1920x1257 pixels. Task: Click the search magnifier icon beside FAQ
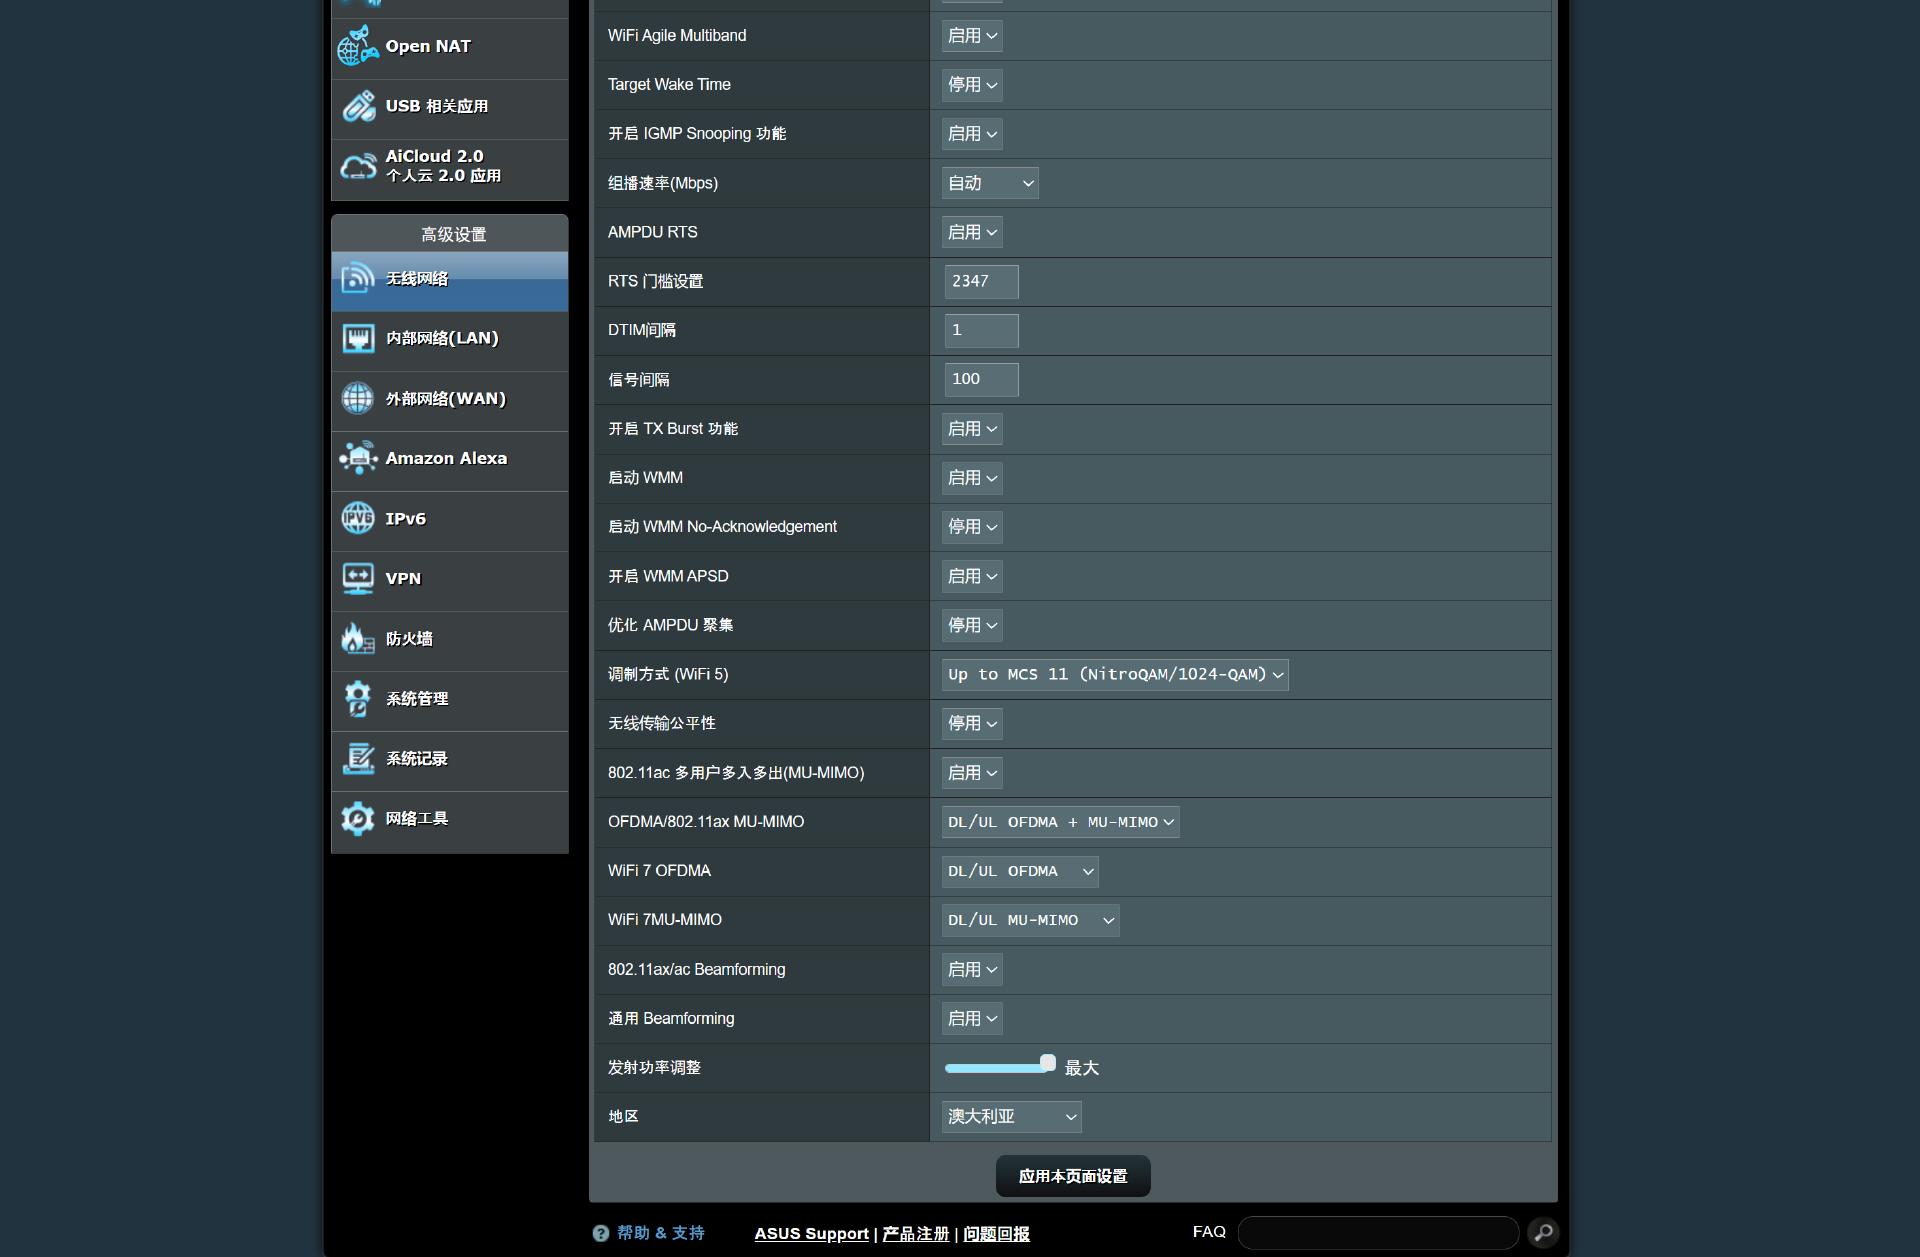pos(1543,1232)
